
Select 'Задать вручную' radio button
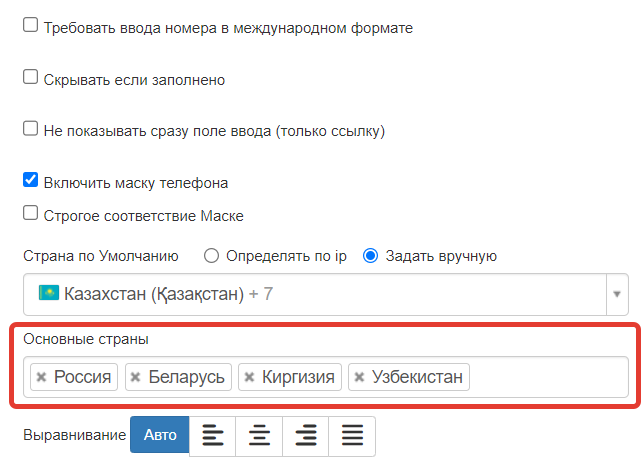370,256
